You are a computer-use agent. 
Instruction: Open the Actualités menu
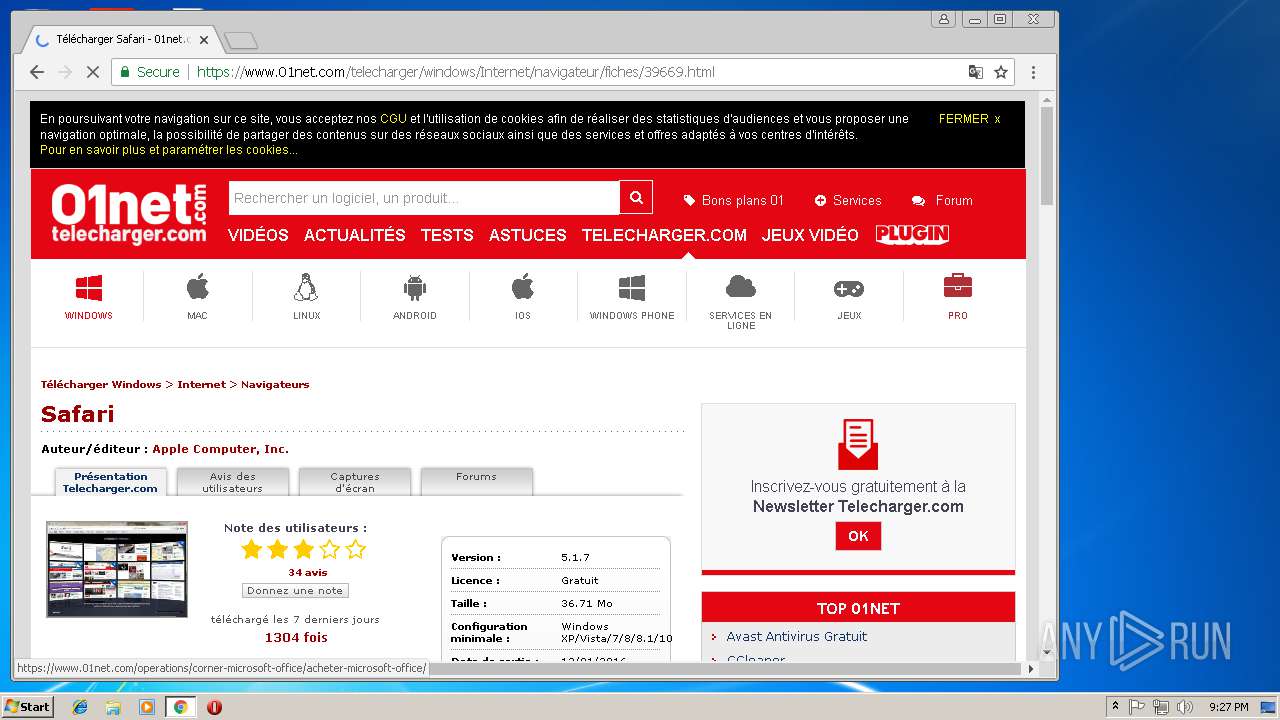click(x=355, y=235)
